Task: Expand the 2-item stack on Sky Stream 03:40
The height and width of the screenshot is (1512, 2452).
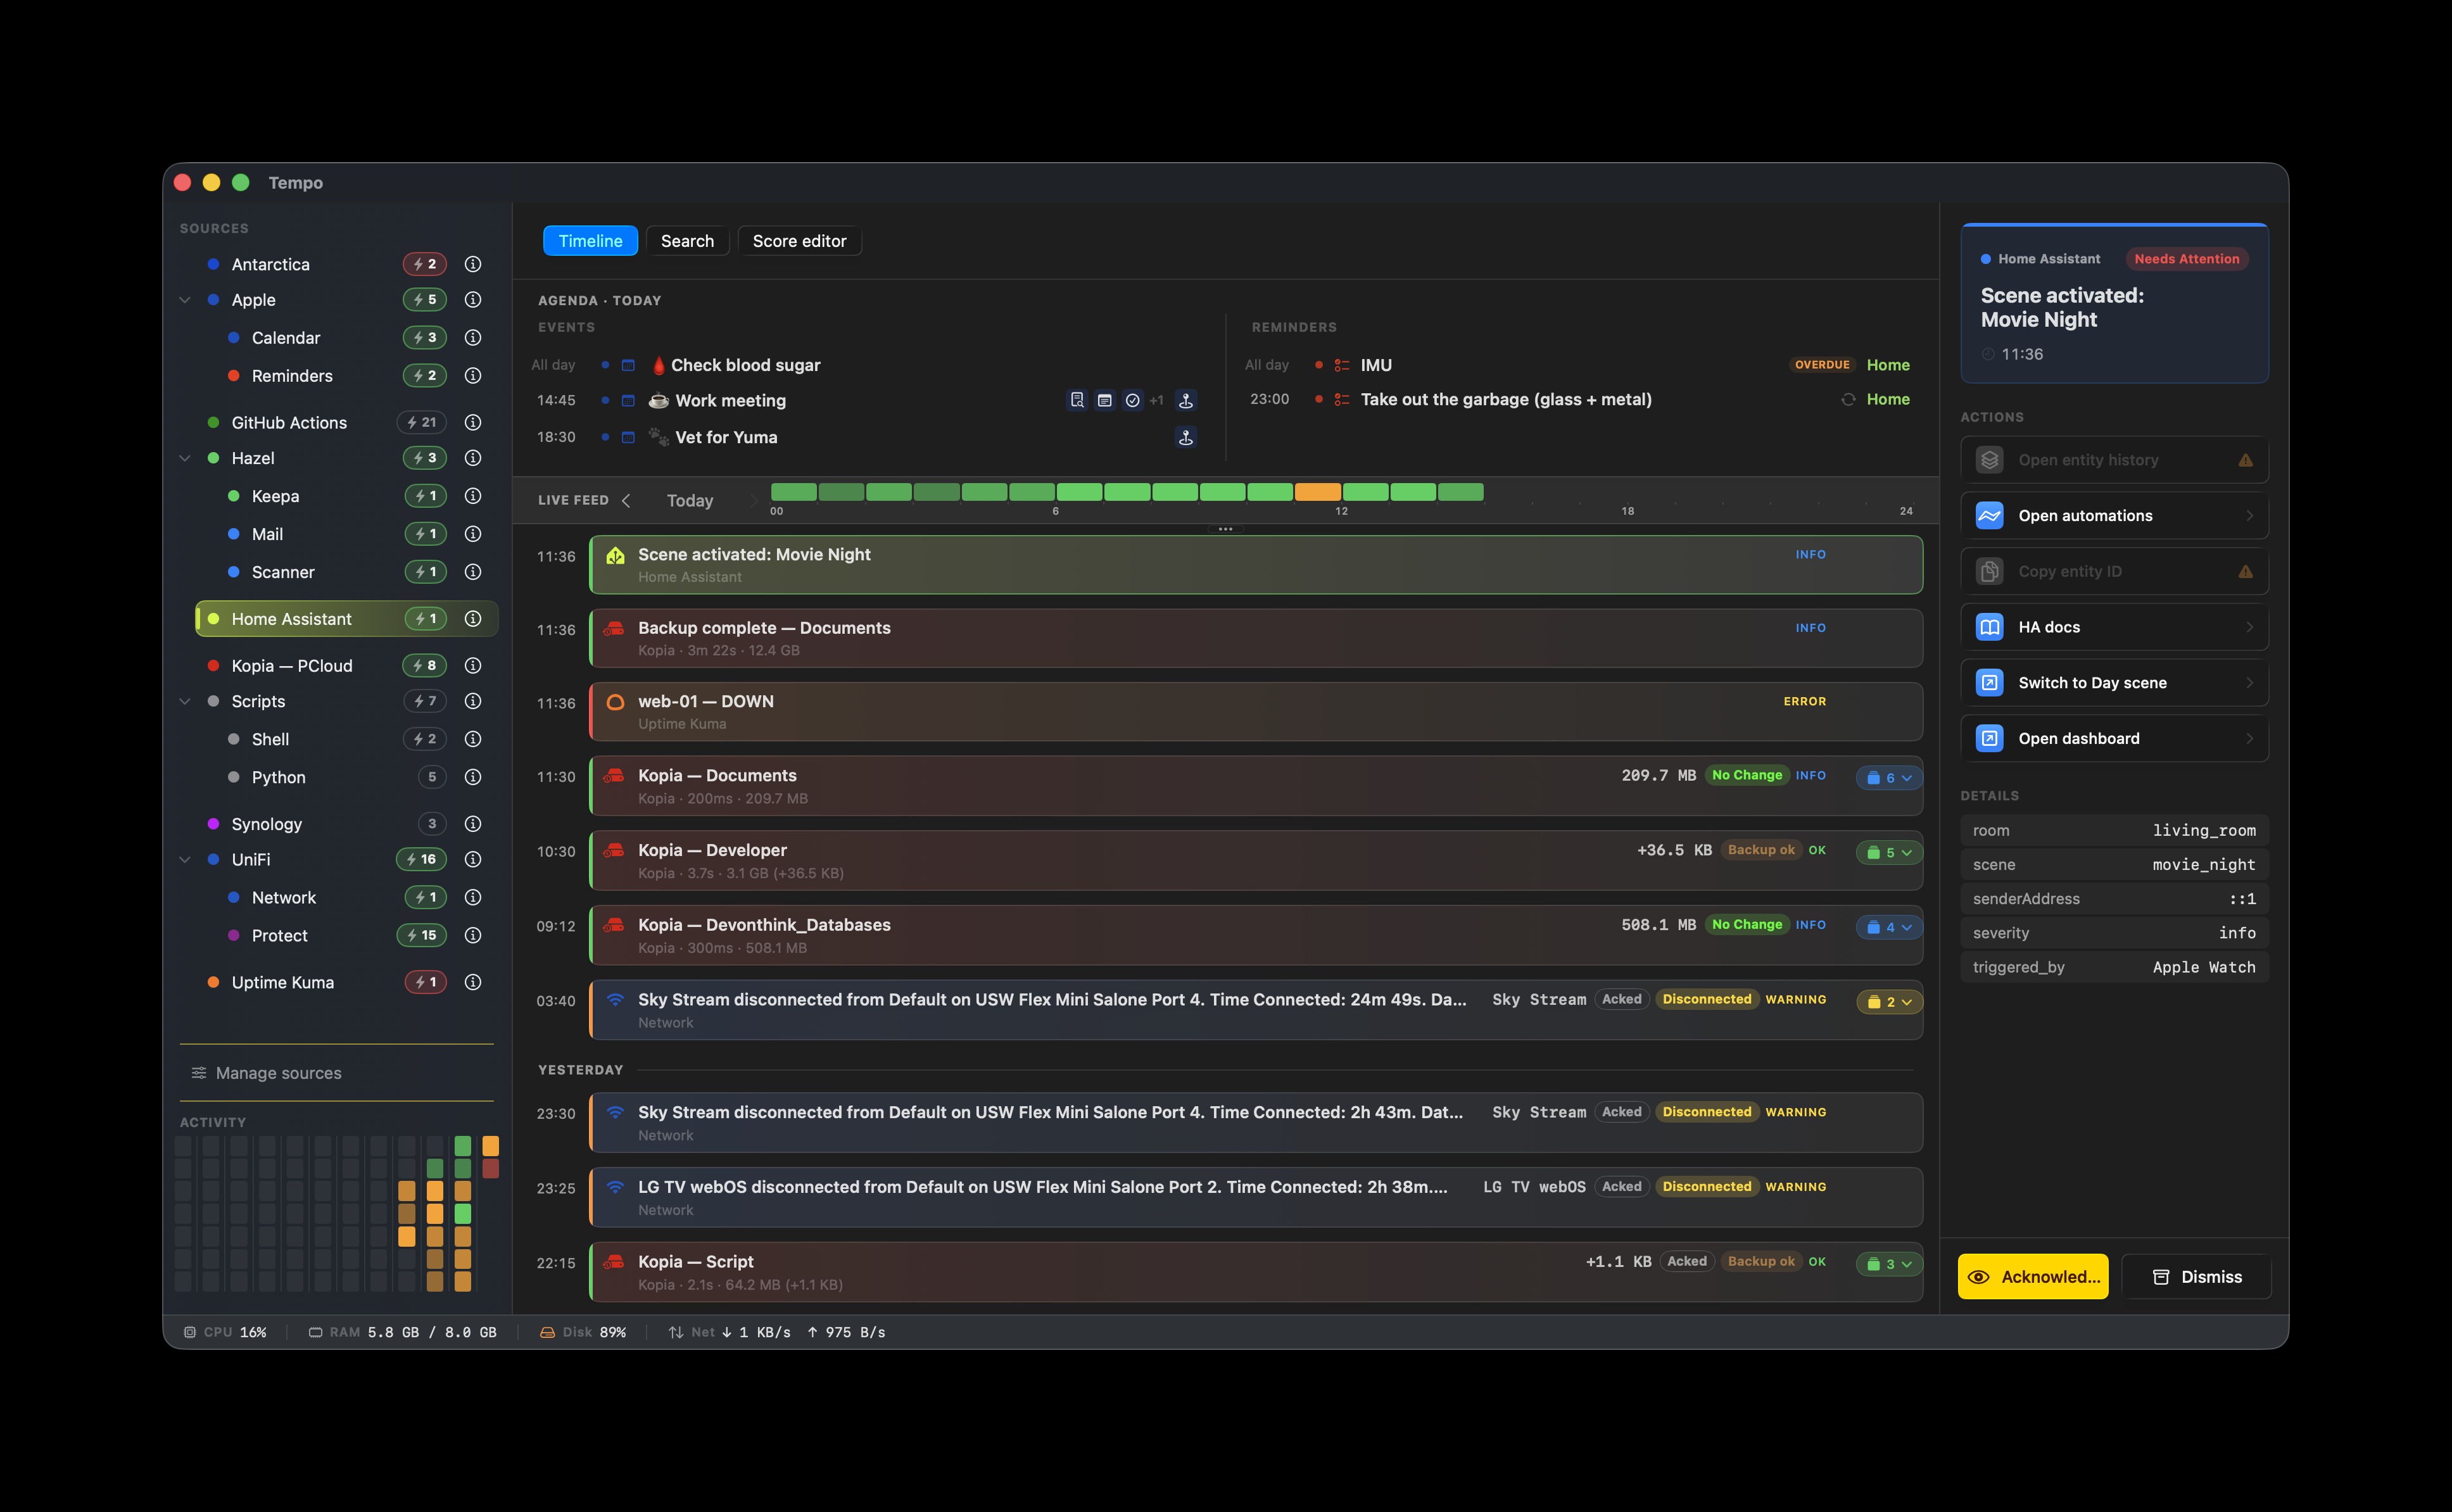Action: point(1889,1002)
